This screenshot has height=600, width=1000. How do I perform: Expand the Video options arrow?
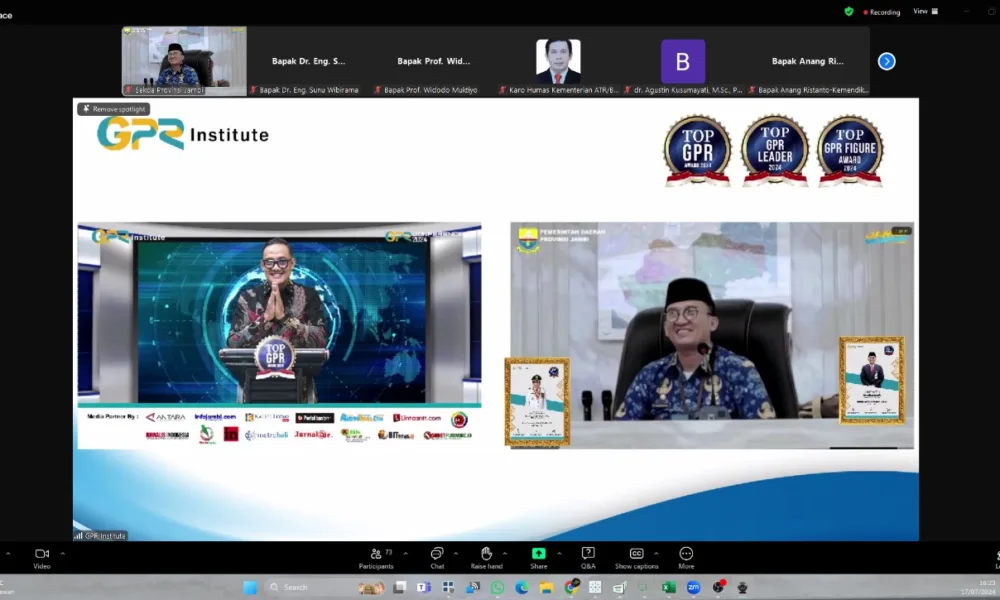click(62, 553)
